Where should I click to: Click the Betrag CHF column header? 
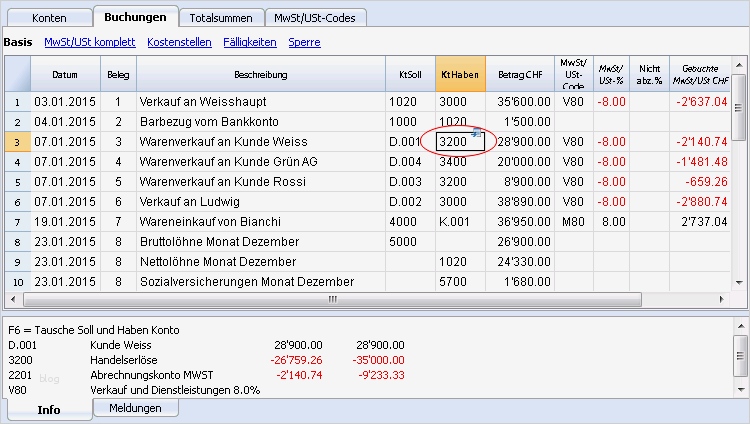tap(519, 75)
